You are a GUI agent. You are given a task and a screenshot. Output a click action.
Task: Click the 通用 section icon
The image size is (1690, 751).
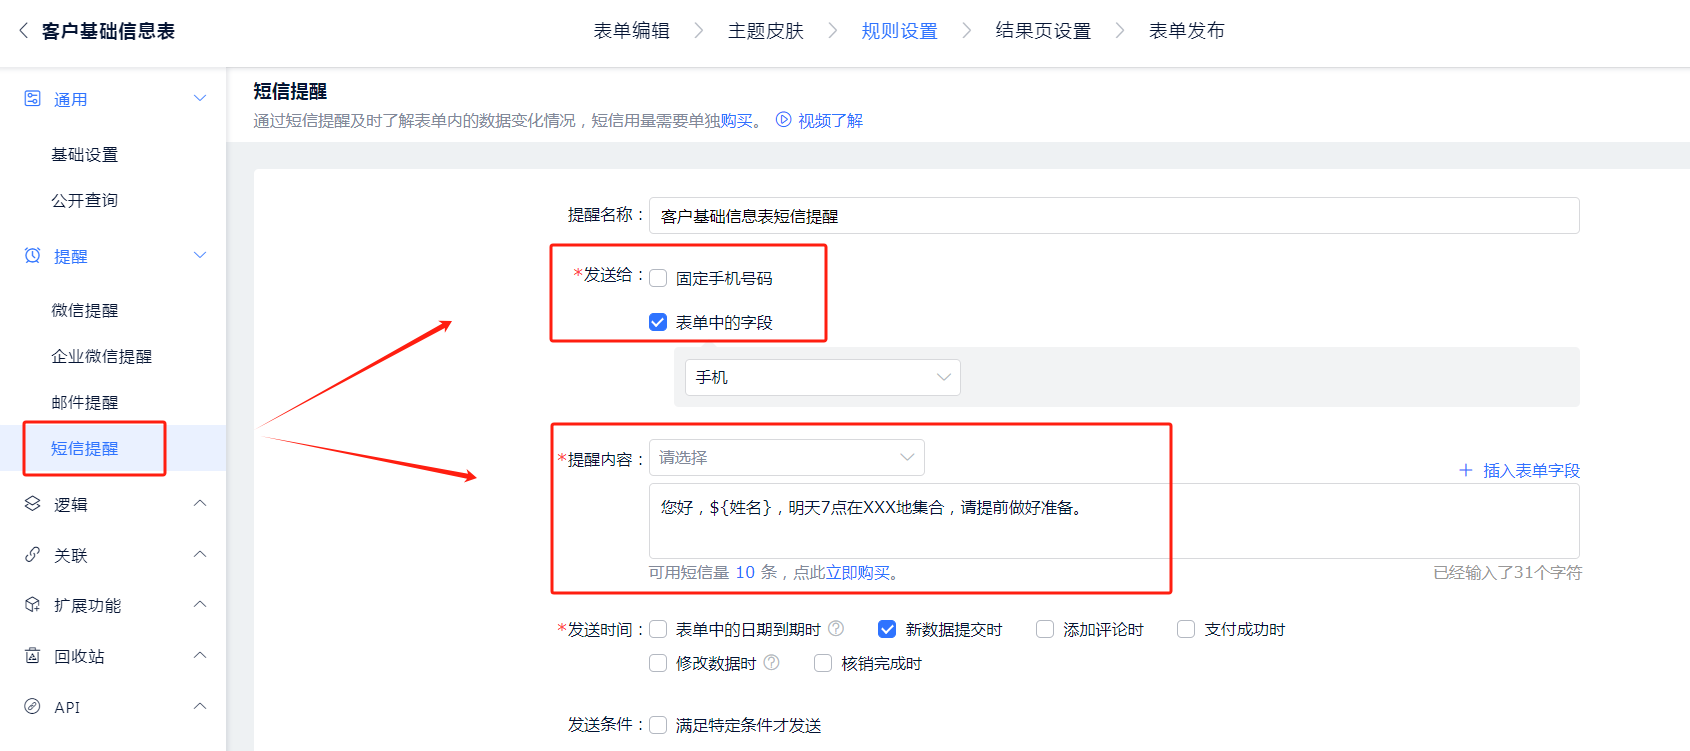point(32,98)
